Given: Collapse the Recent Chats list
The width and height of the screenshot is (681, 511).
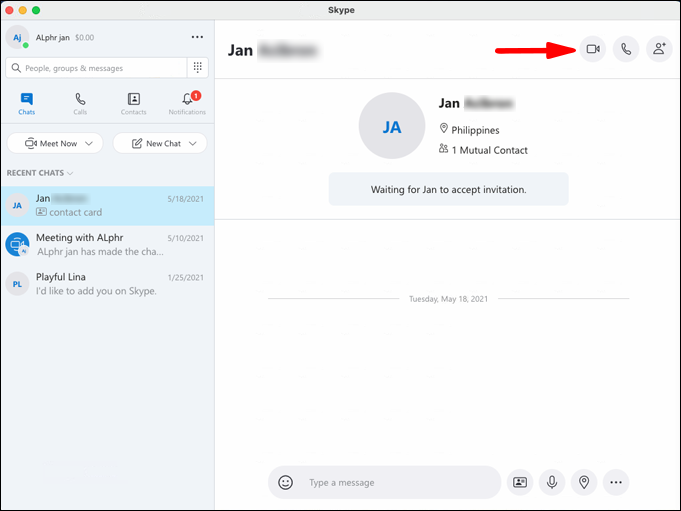Looking at the screenshot, I should click(40, 173).
